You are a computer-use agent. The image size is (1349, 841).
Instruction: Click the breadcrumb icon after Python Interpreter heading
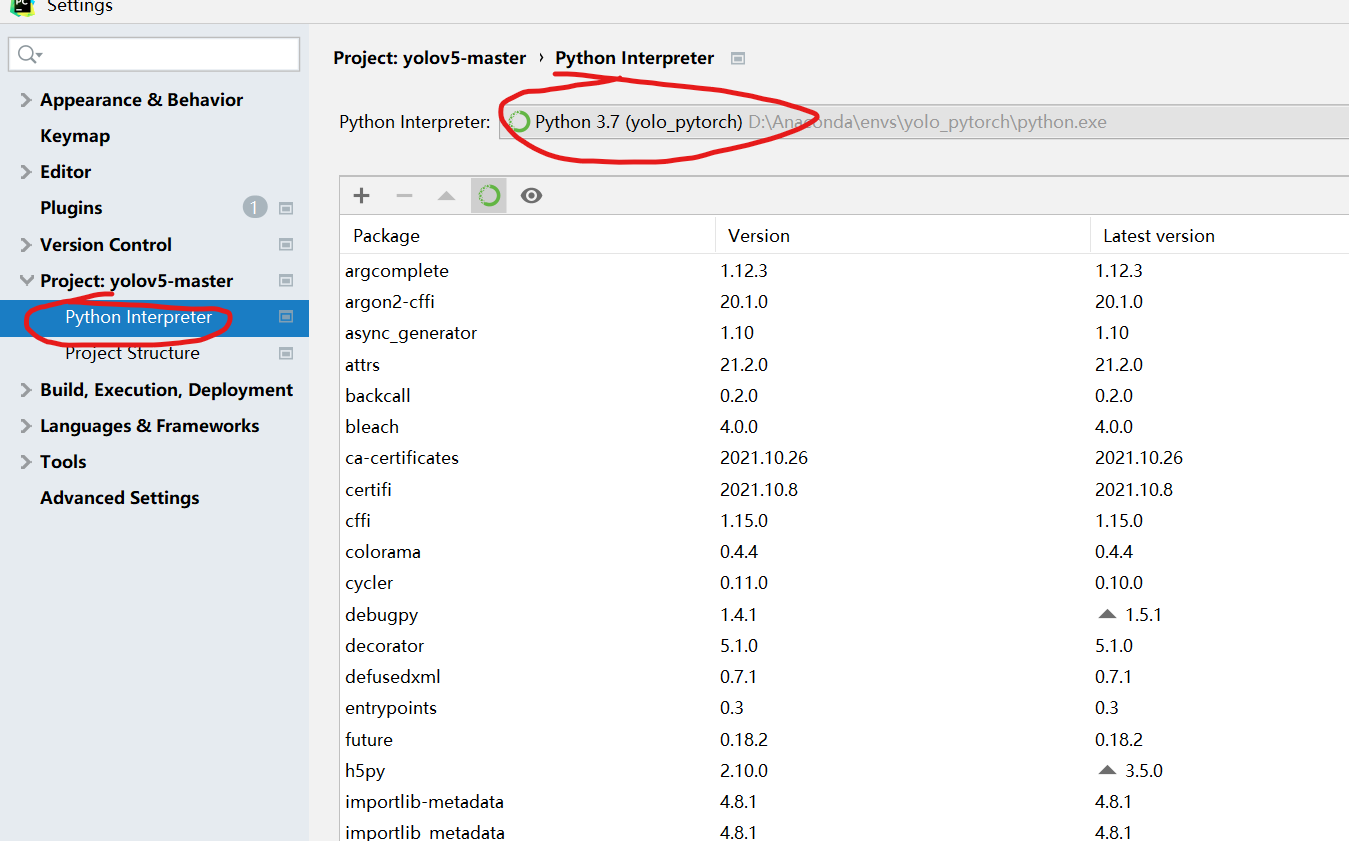tap(737, 58)
